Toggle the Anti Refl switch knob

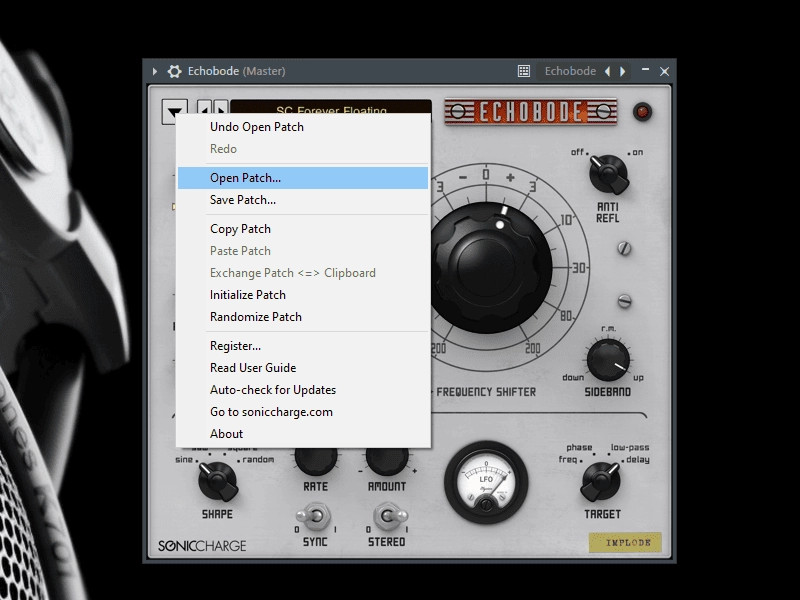coord(608,174)
